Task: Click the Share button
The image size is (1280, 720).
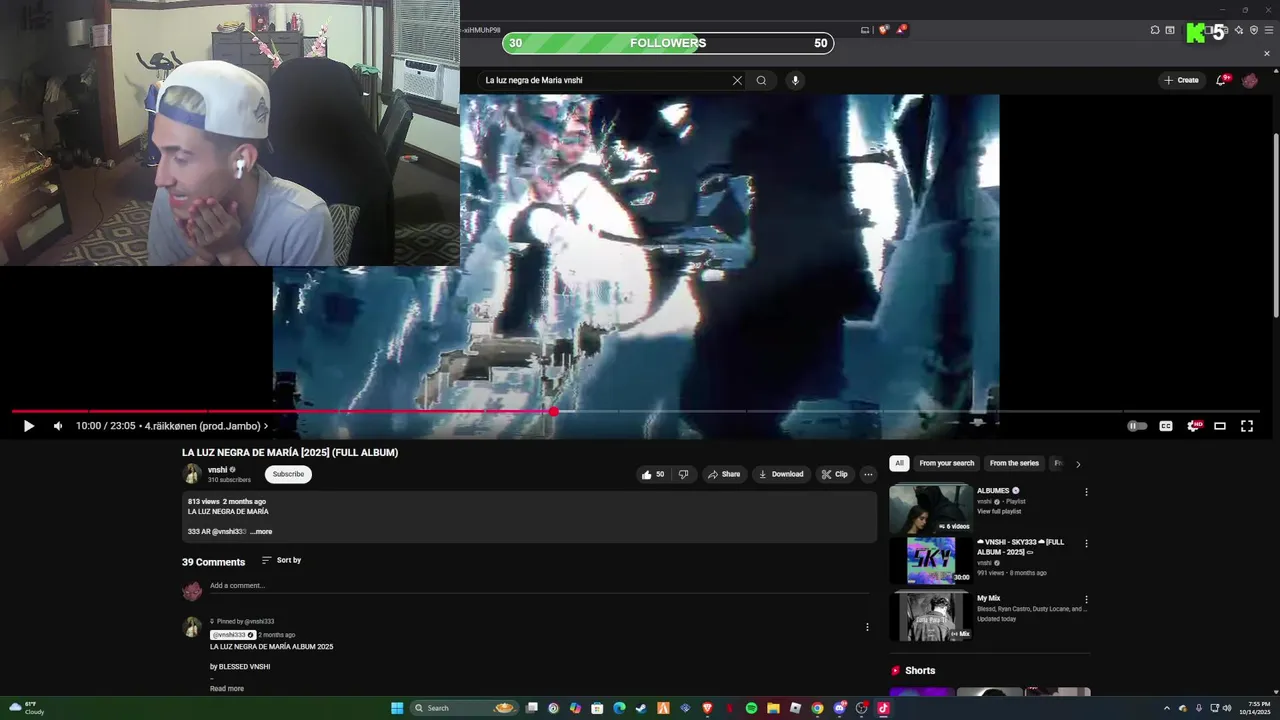Action: [x=724, y=474]
